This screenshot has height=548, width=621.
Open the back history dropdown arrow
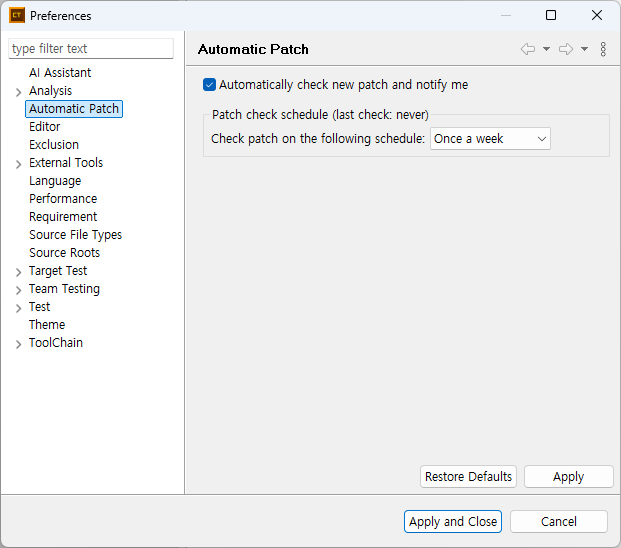[x=546, y=49]
